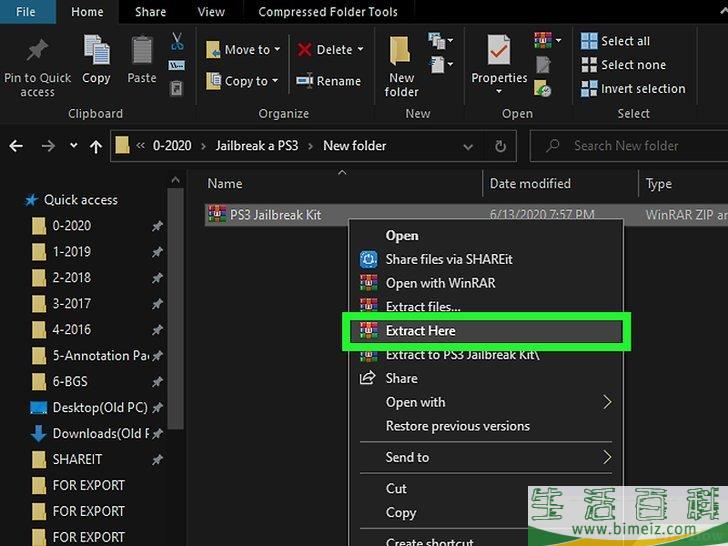The height and width of the screenshot is (546, 728).
Task: Click the Pin to Quick access icon
Action: pos(37,50)
